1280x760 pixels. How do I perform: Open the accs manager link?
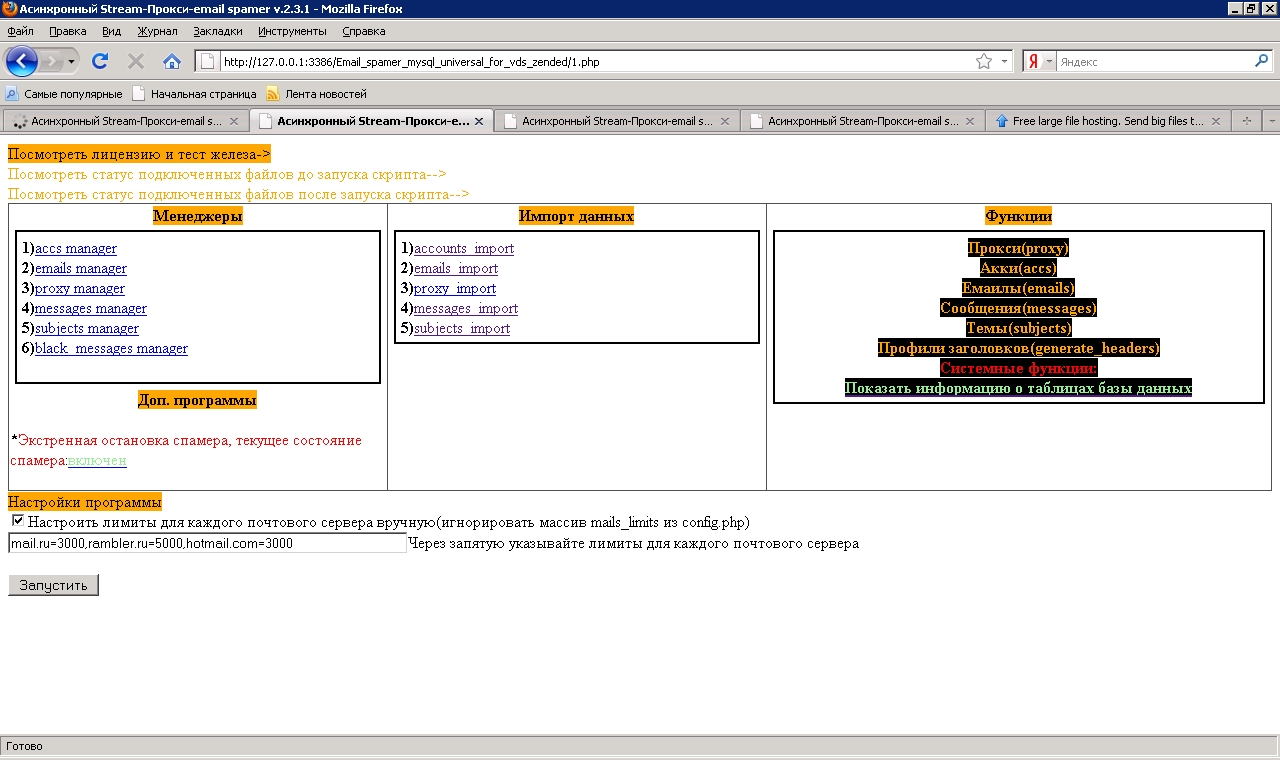76,248
